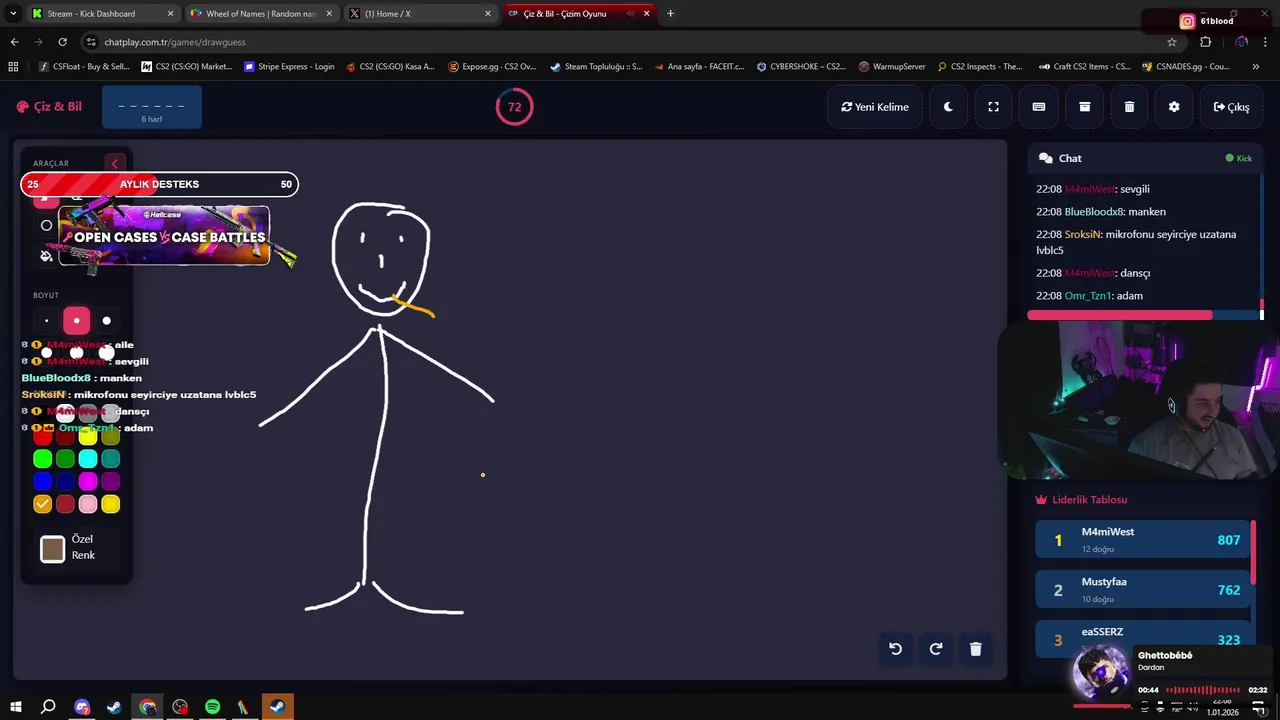Close the Stream - Kick Dashboard tab

point(170,14)
